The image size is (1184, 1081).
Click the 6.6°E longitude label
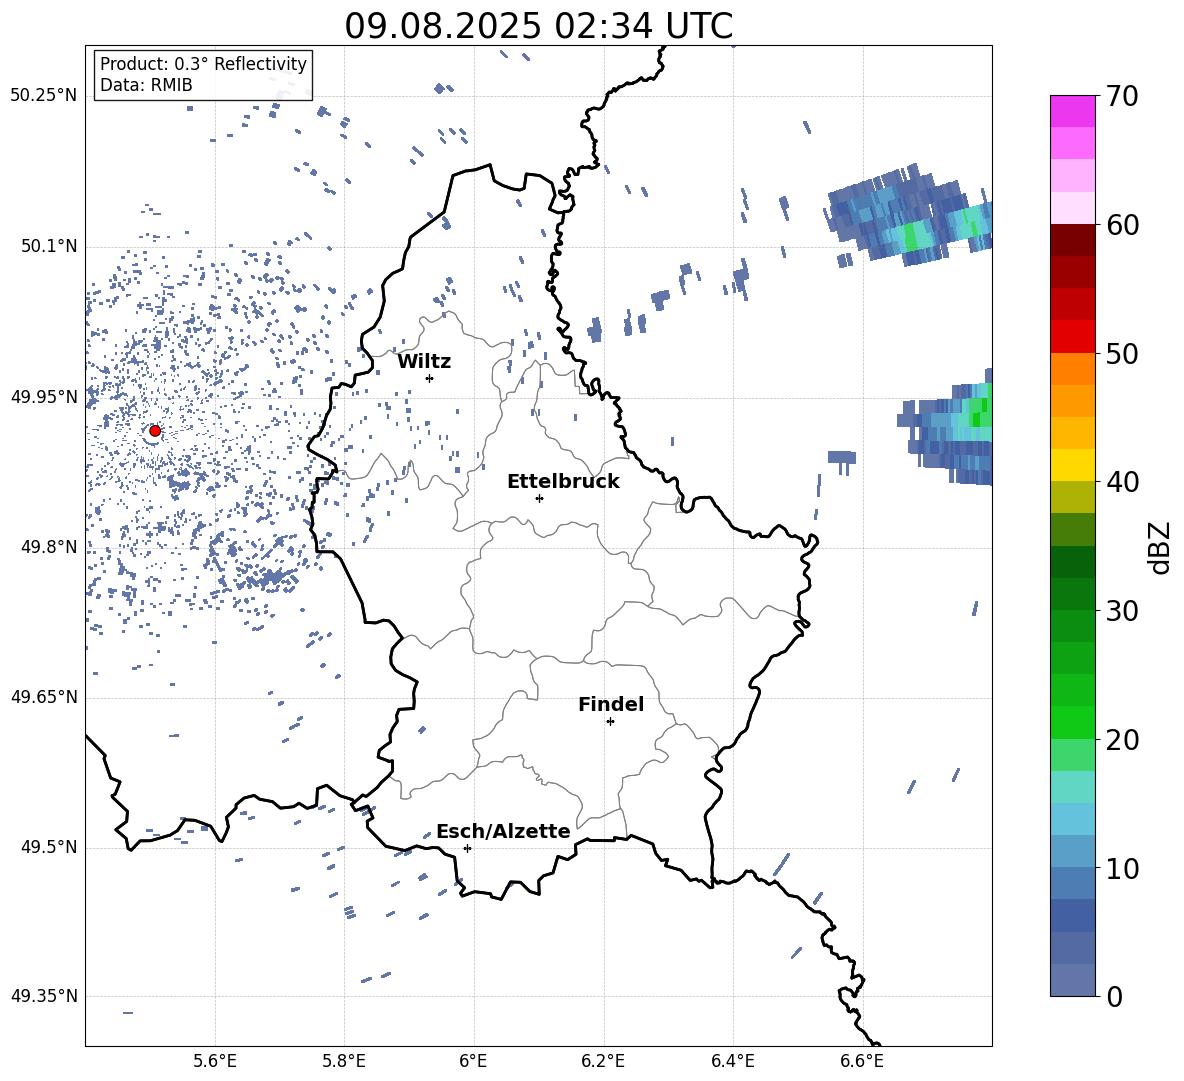[862, 1061]
